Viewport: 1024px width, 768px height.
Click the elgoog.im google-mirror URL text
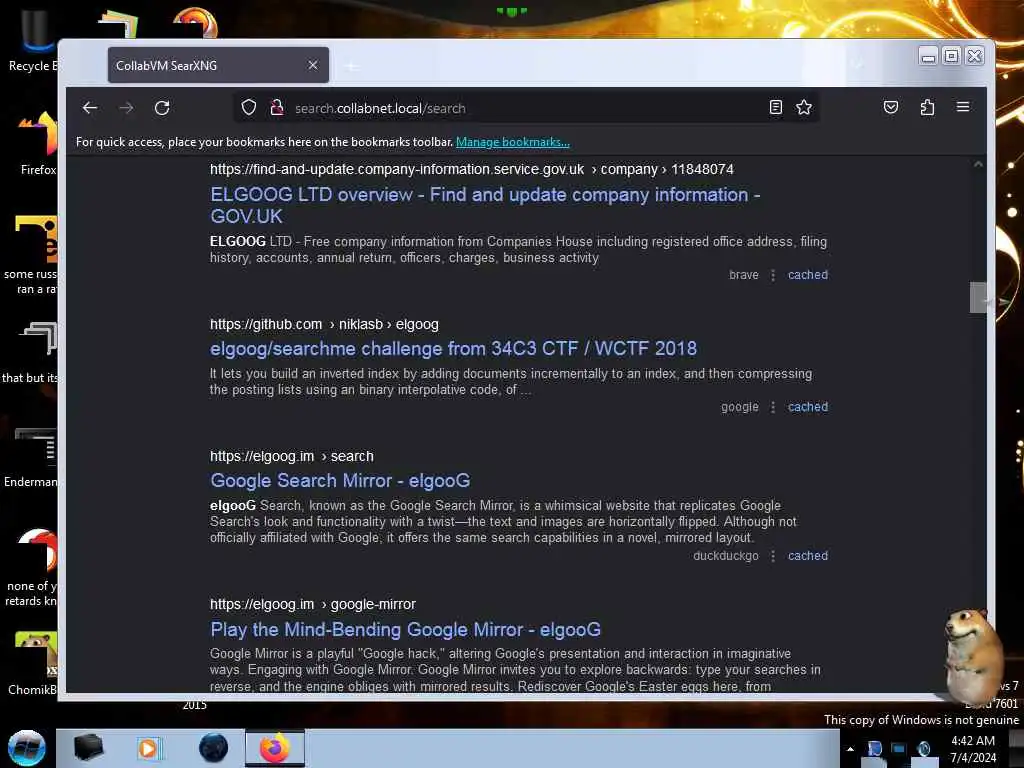312,605
